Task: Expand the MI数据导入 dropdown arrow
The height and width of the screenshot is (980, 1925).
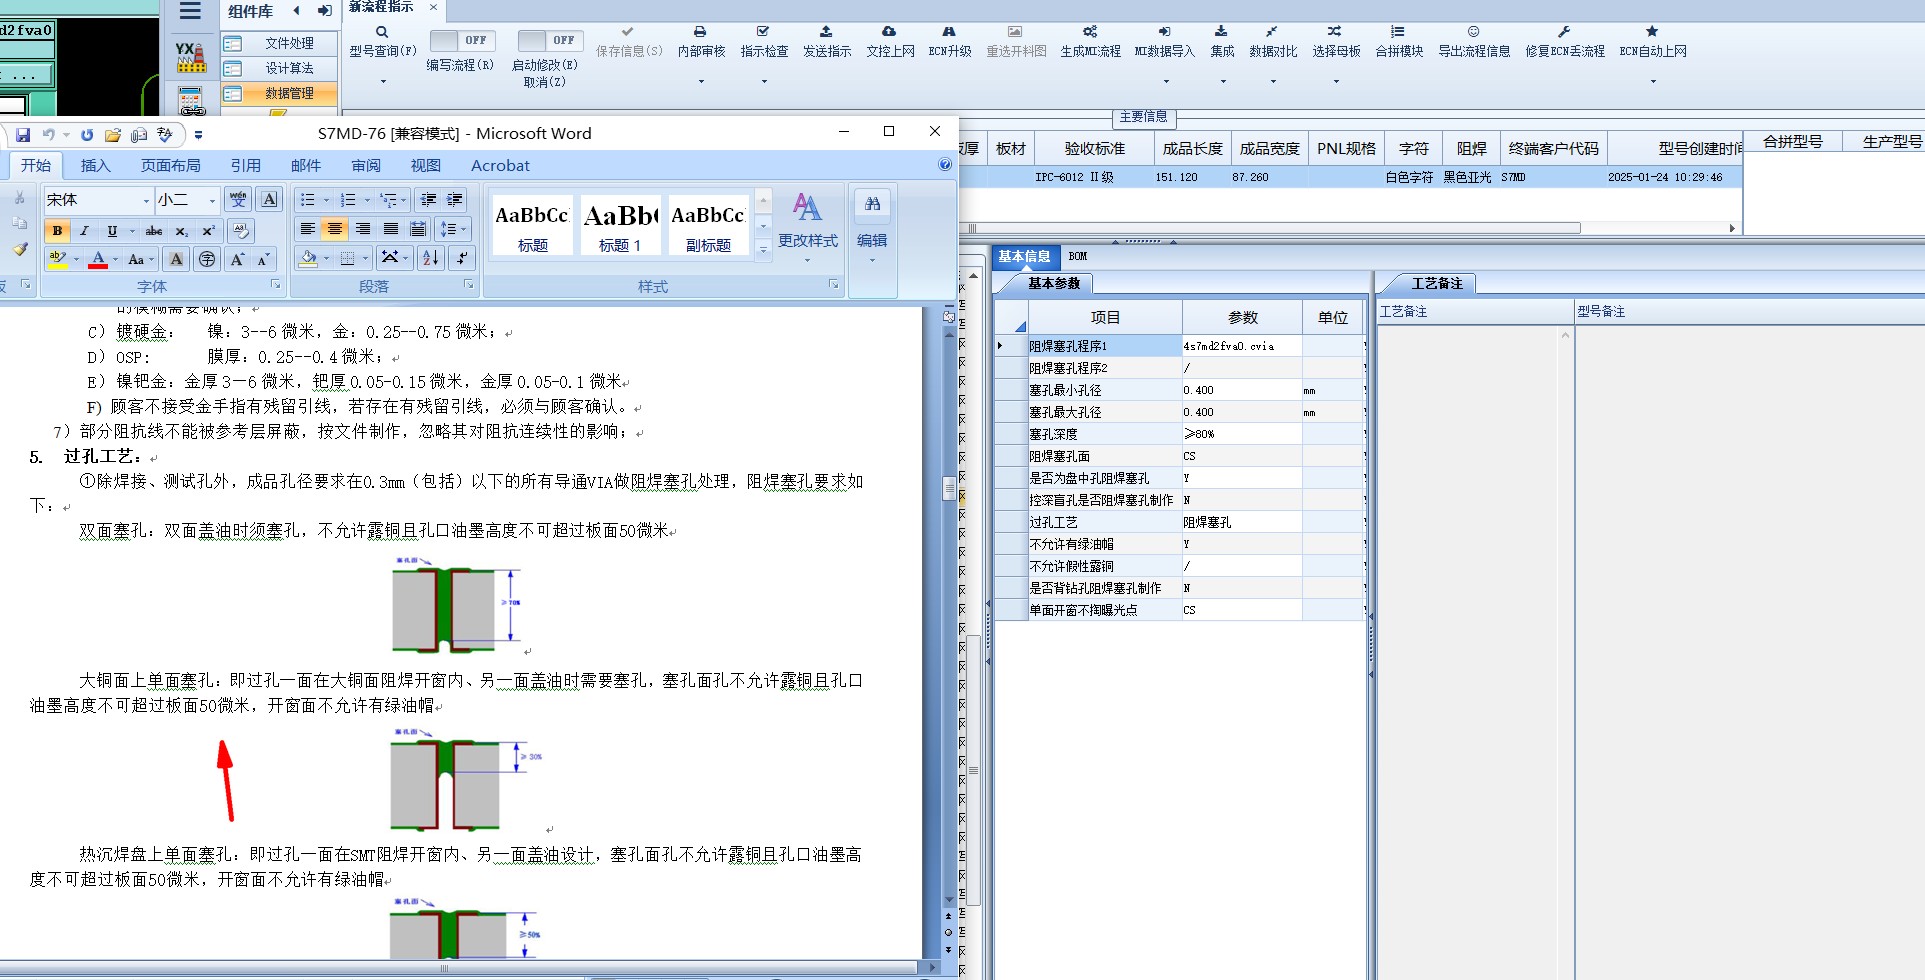Action: click(x=1165, y=81)
